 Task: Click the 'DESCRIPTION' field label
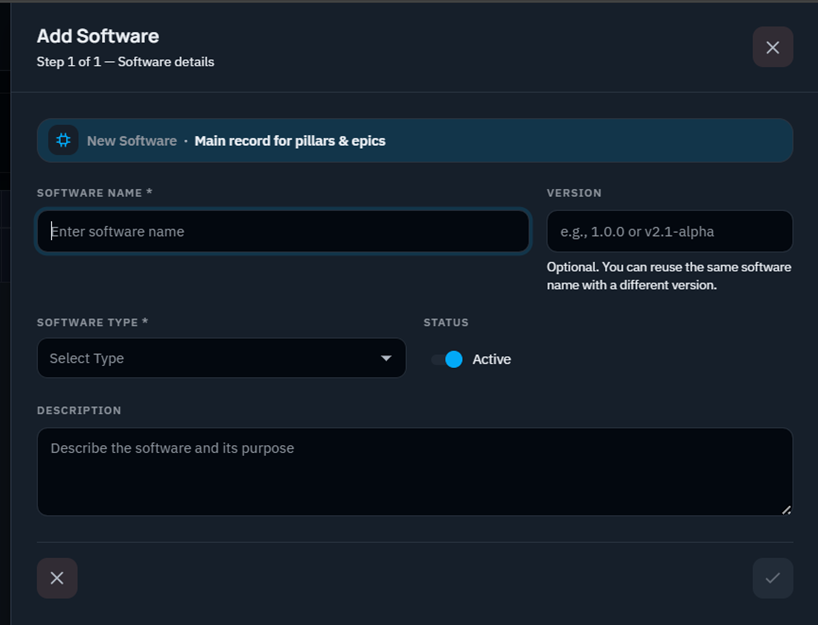[x=79, y=411]
